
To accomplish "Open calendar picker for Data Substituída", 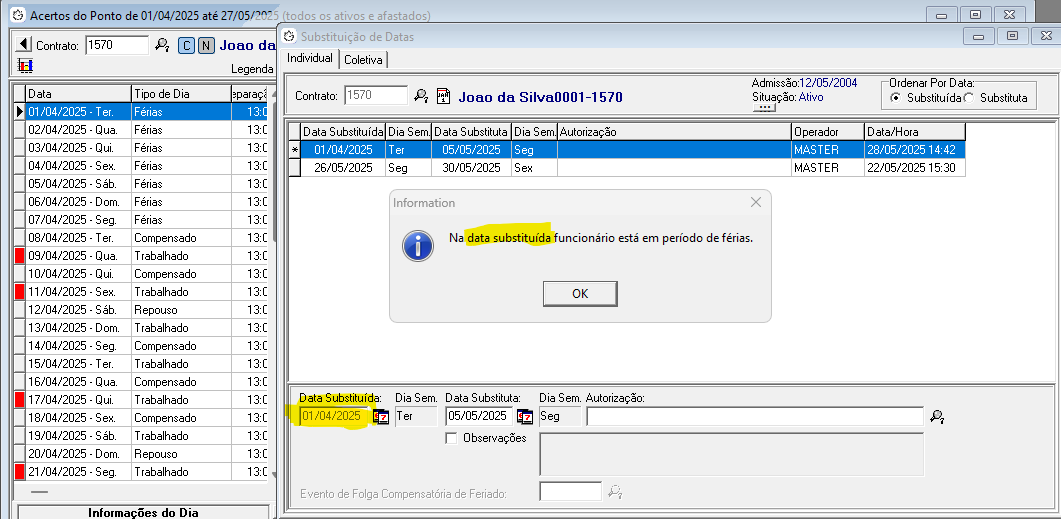I will (x=381, y=417).
